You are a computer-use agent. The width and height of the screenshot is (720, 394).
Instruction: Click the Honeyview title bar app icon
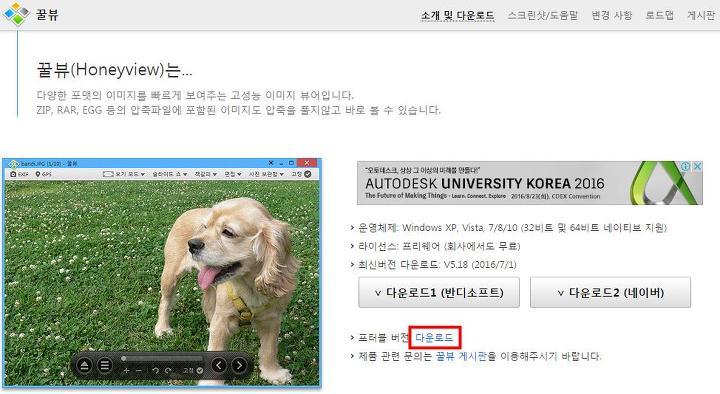(13, 163)
